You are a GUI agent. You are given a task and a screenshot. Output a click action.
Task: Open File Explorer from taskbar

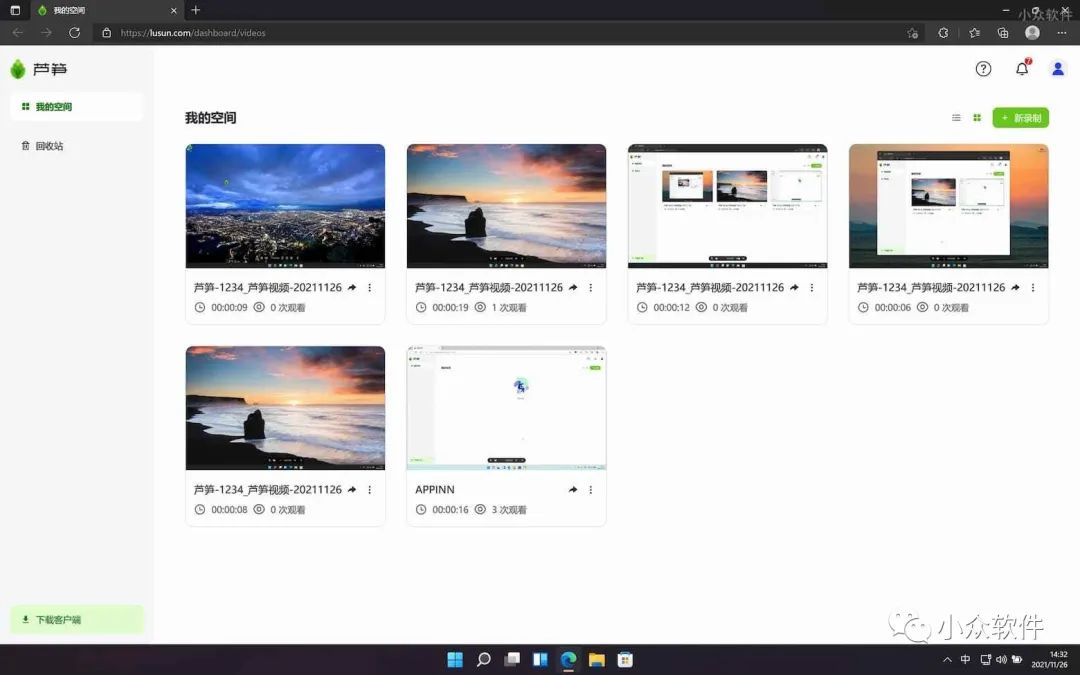[x=596, y=659]
